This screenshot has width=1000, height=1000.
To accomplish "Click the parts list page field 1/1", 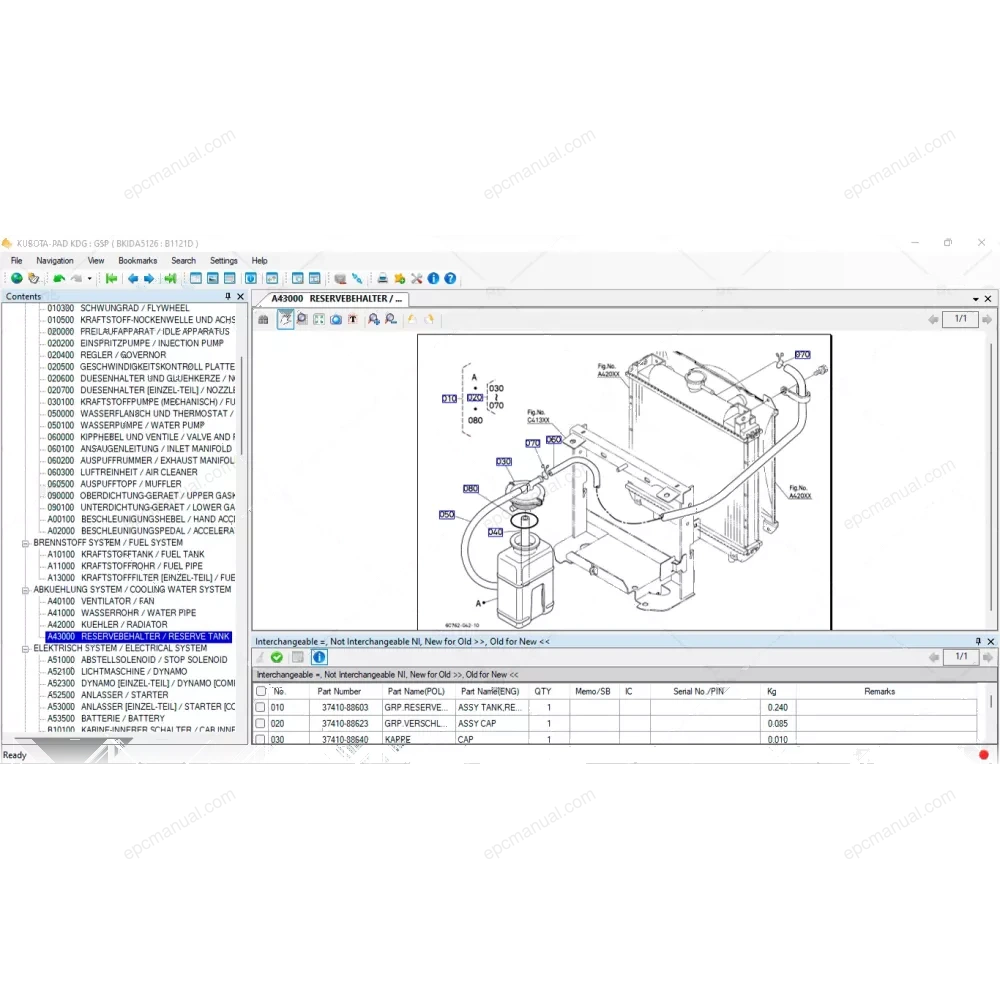I will point(961,656).
